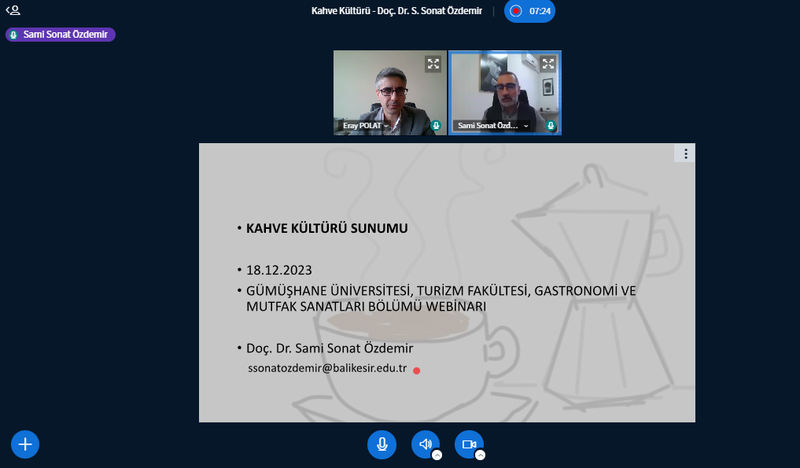This screenshot has width=800, height=468.
Task: Select Eray POLAT's video thumbnail
Action: [x=390, y=93]
